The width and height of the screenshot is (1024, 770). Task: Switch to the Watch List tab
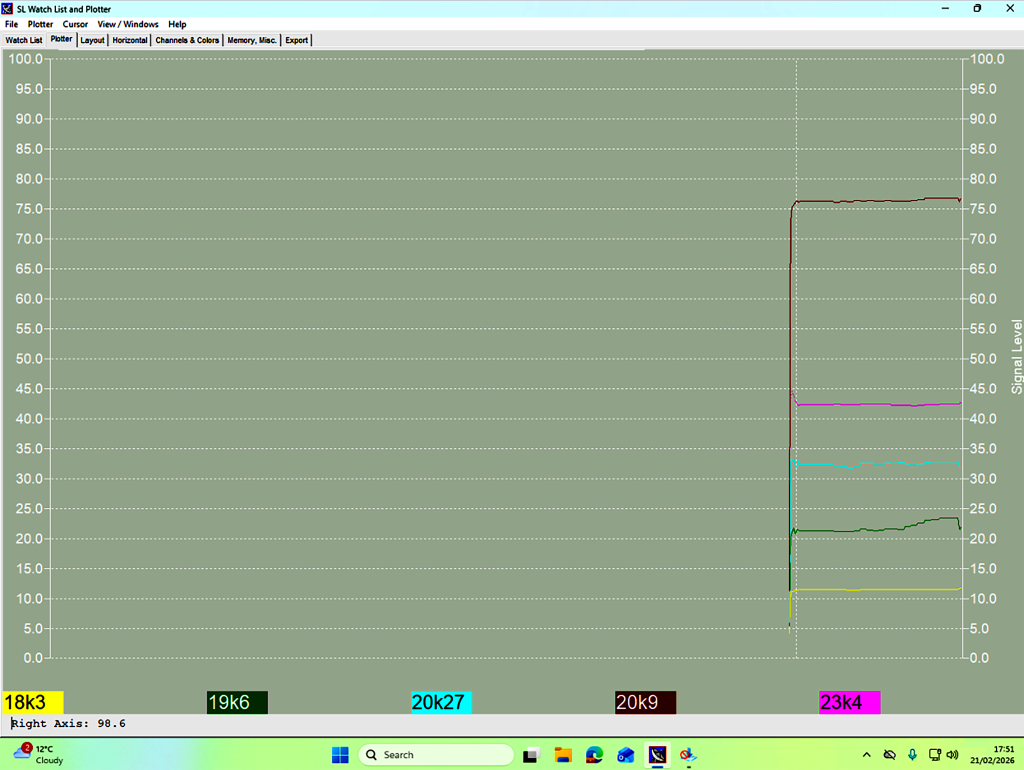click(24, 41)
